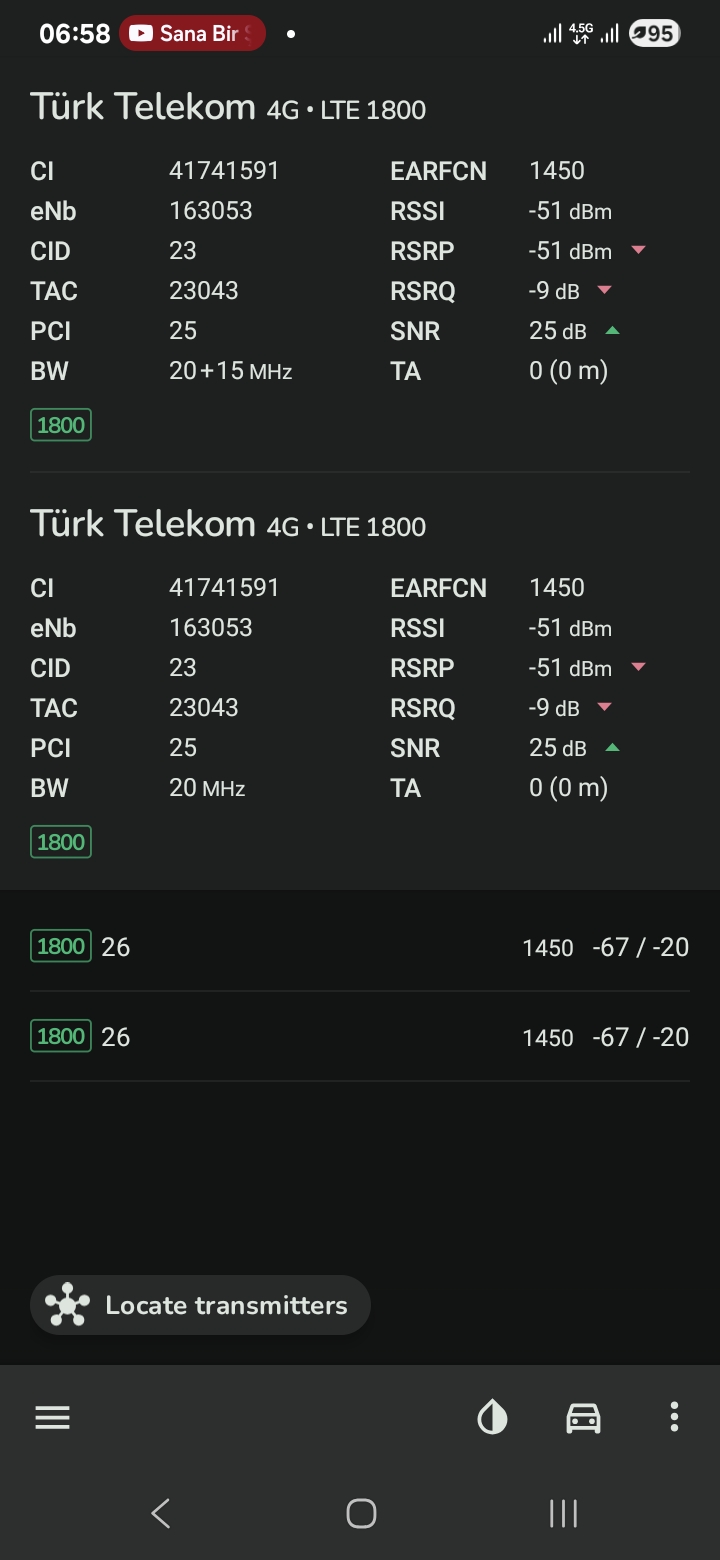Screen dimensions: 720x1560
Task: Tap the Android recent apps button
Action: 563,1513
